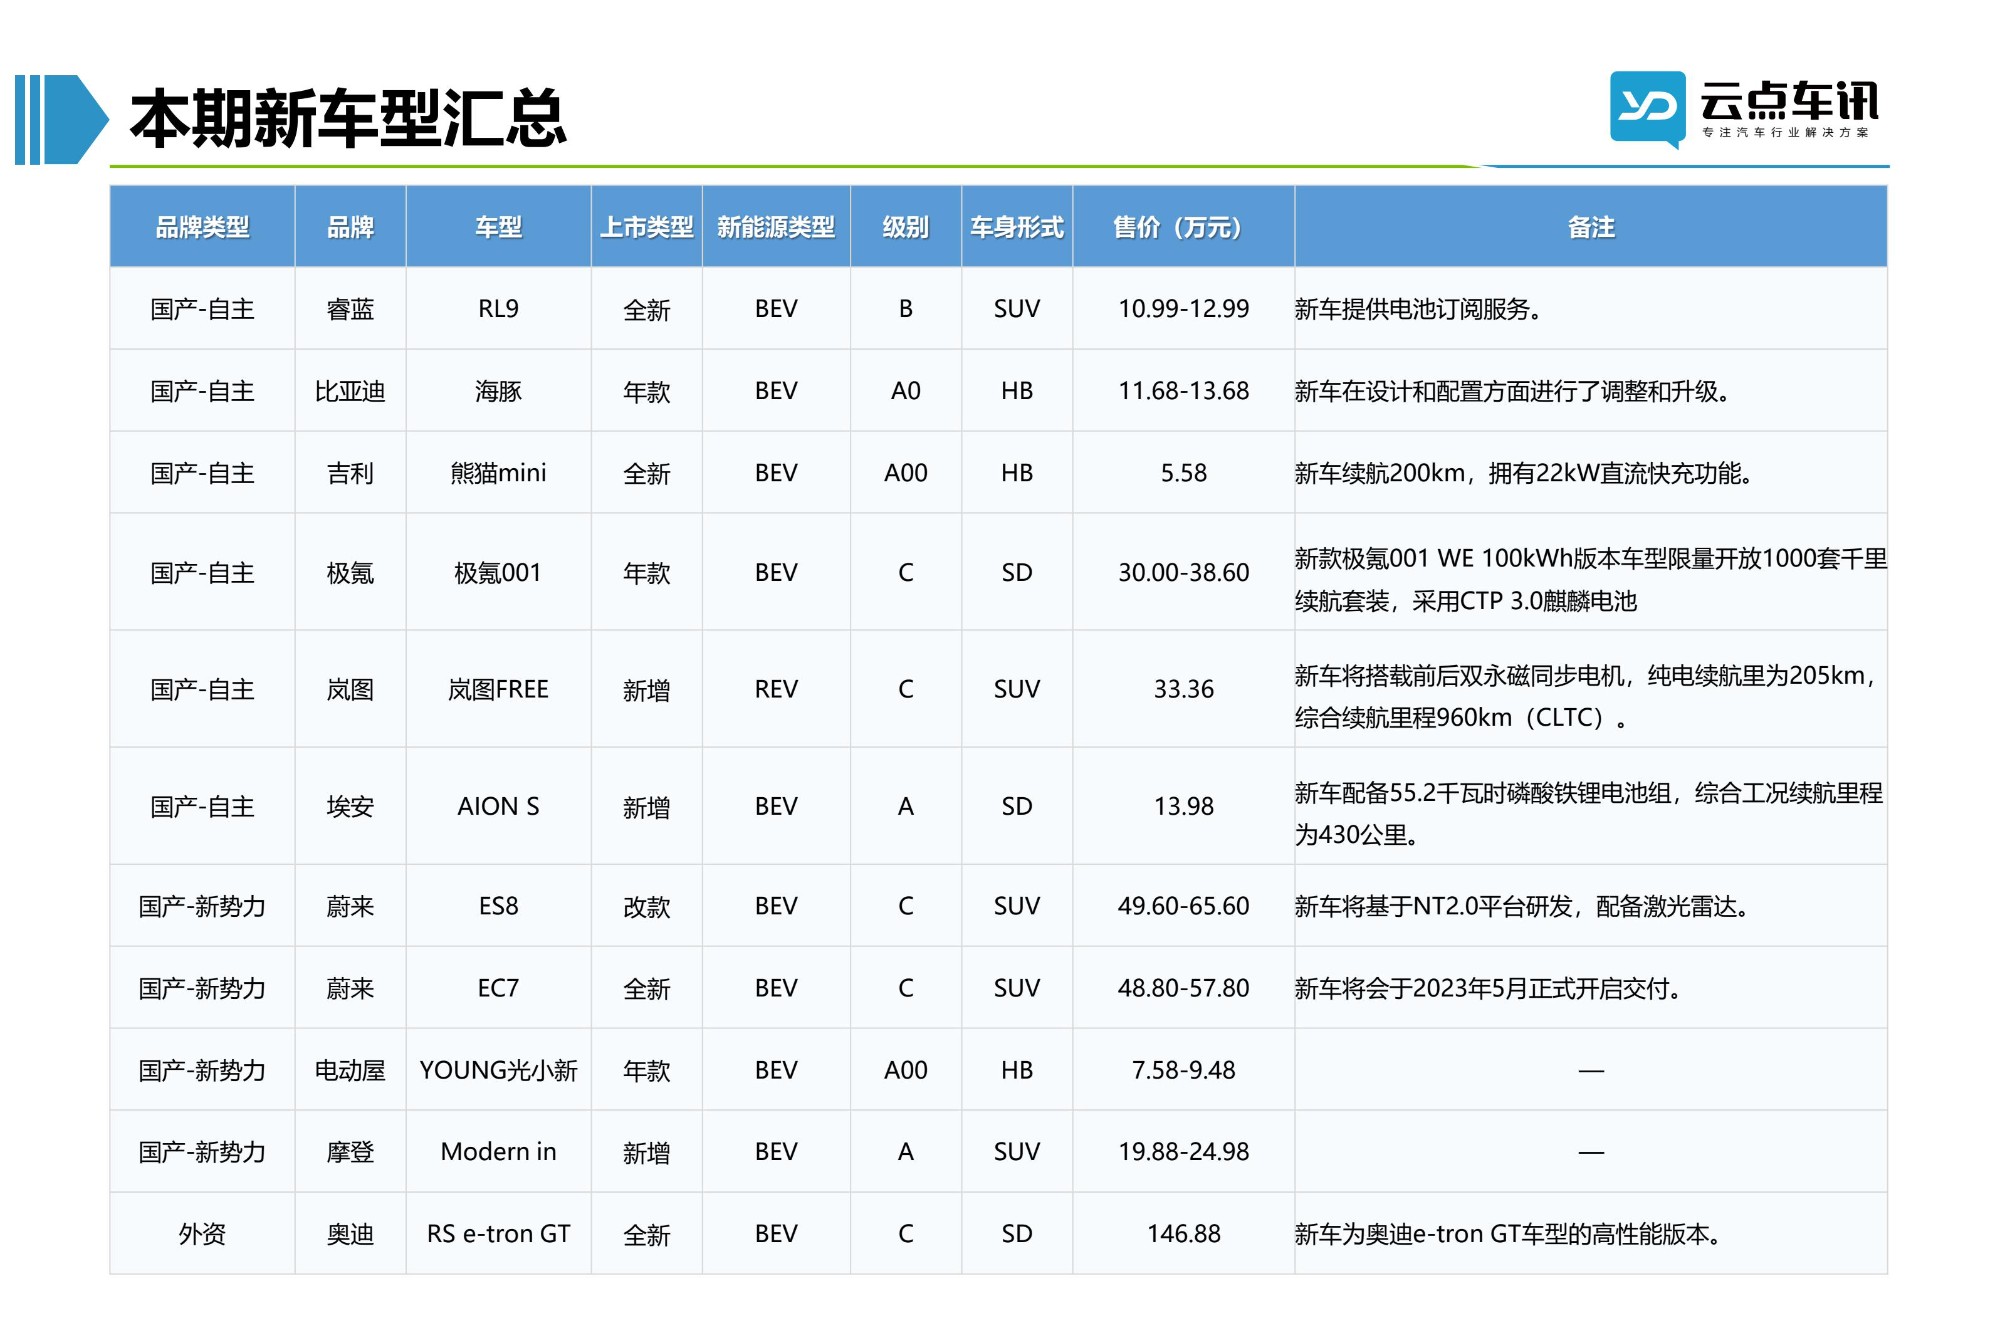The image size is (2000, 1333).
Task: Select the note about 2023年5月正式开启交付
Action: (1489, 988)
